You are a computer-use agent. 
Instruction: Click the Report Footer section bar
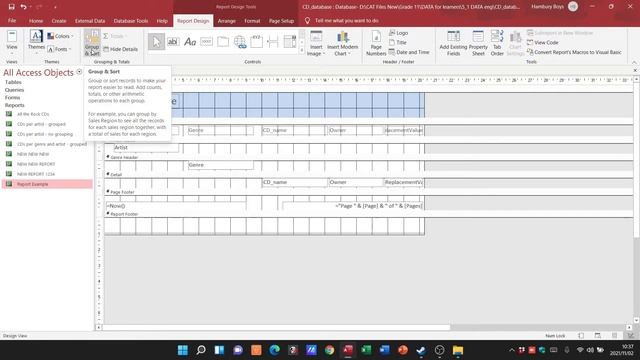tap(369, 214)
